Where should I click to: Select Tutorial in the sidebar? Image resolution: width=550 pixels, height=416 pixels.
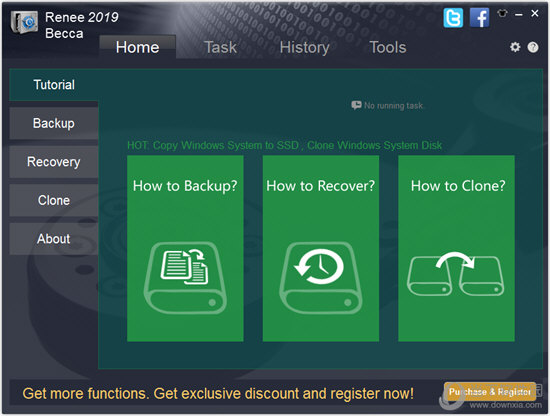(54, 85)
